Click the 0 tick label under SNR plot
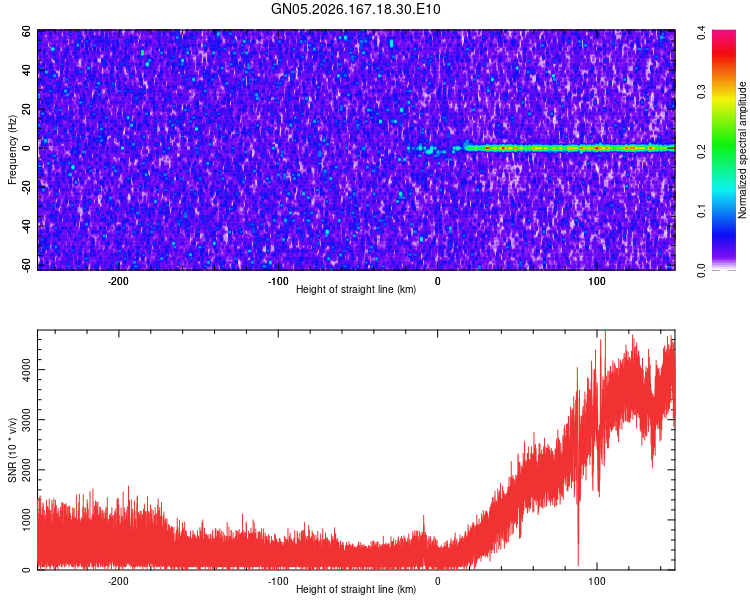The image size is (750, 600). click(437, 581)
